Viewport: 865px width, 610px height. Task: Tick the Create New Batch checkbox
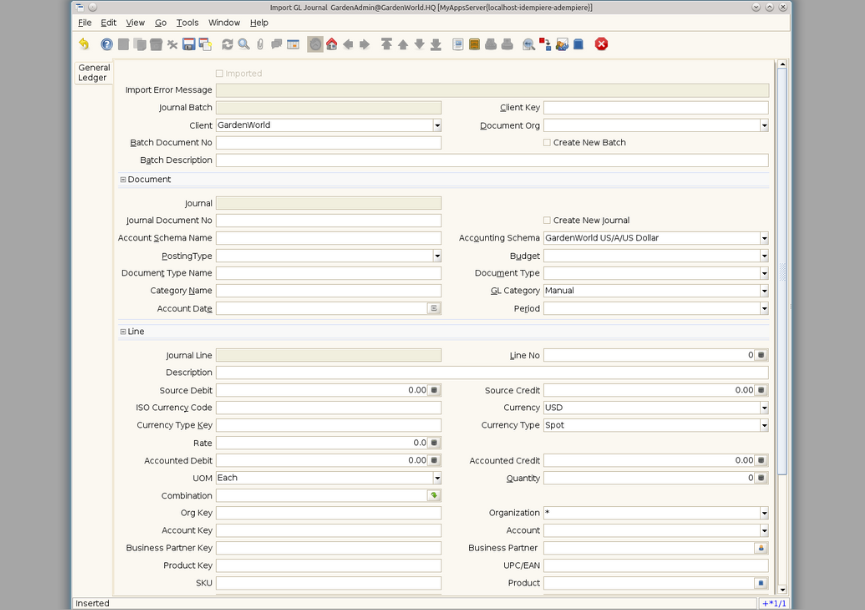pos(547,142)
